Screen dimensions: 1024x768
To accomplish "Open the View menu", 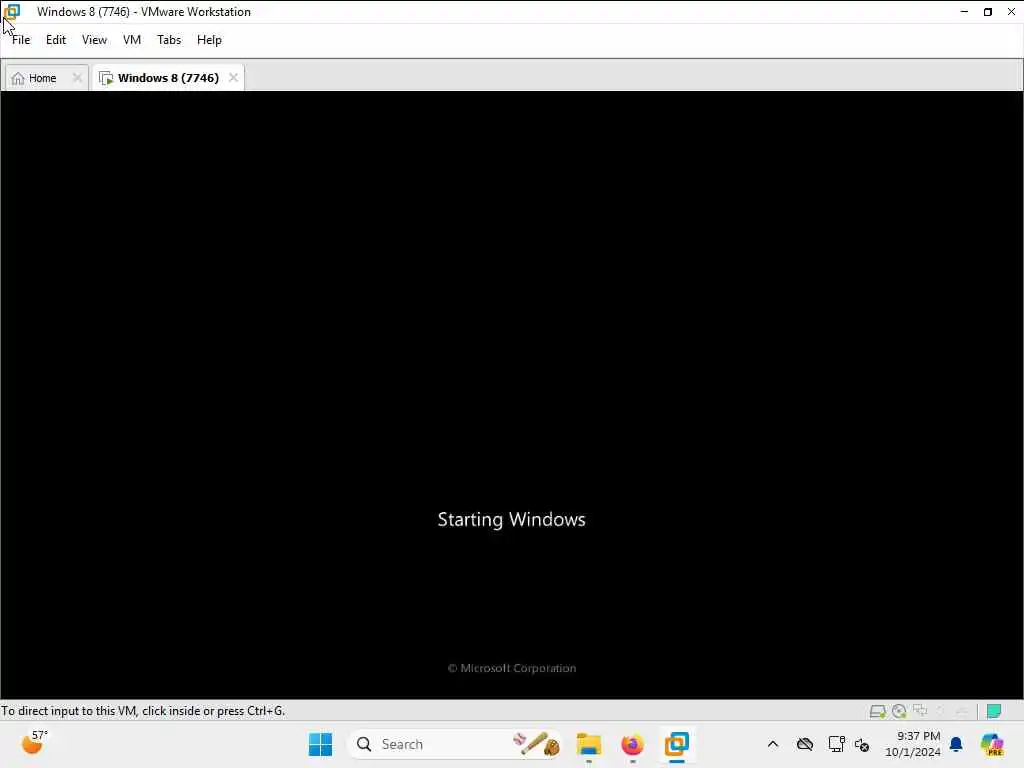I will click(x=94, y=40).
